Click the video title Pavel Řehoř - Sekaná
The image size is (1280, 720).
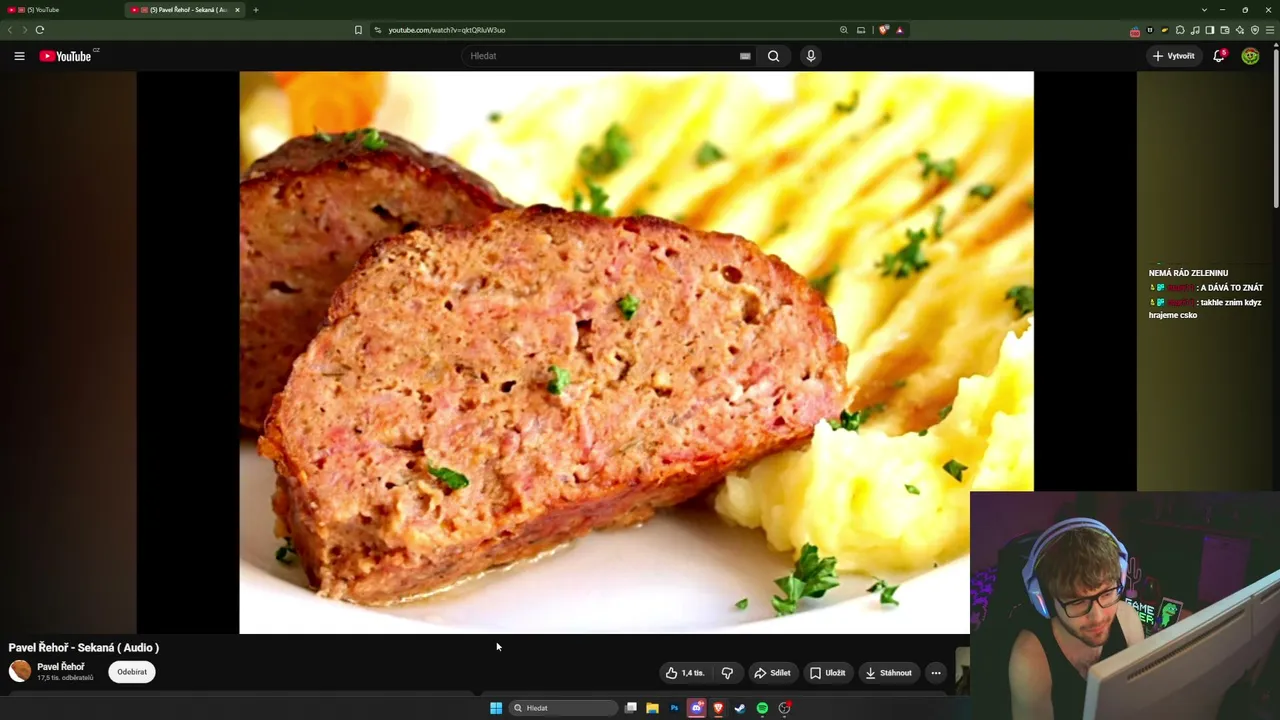[84, 648]
